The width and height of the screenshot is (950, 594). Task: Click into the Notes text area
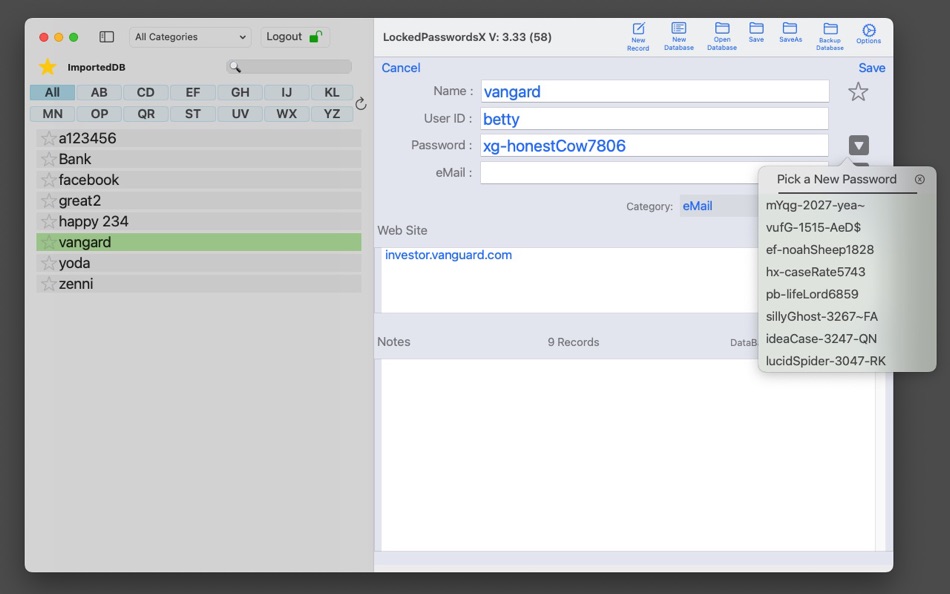click(628, 455)
